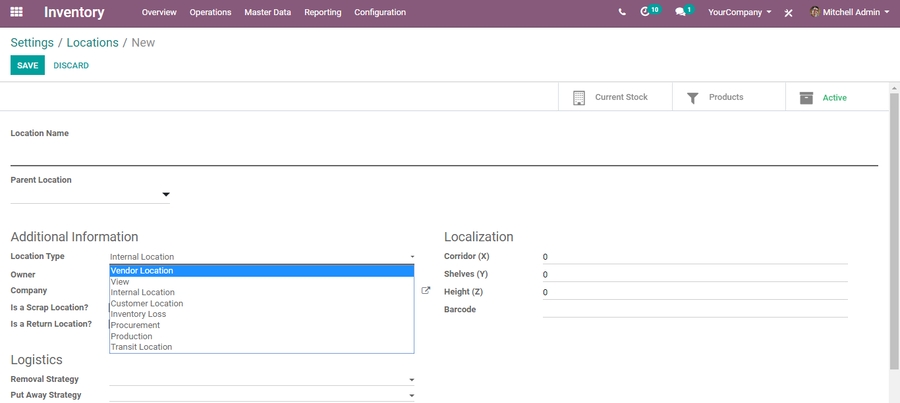
Task: Click the SAVE button
Action: [x=27, y=66]
